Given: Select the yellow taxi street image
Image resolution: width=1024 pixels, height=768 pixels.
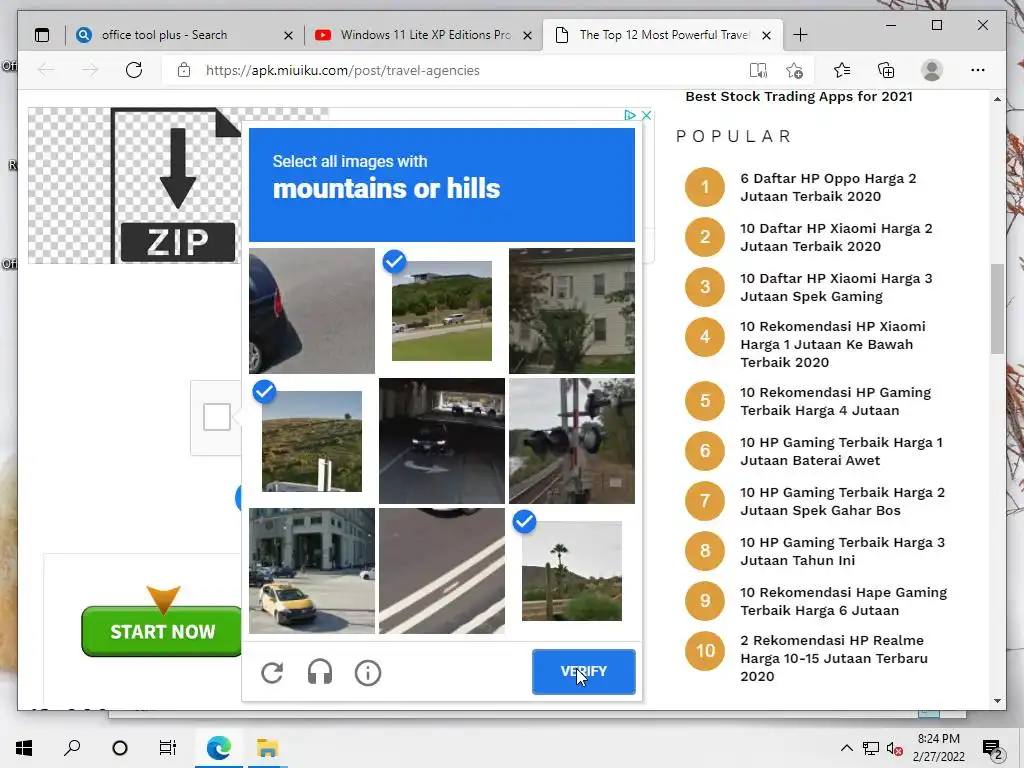Looking at the screenshot, I should click(x=312, y=571).
